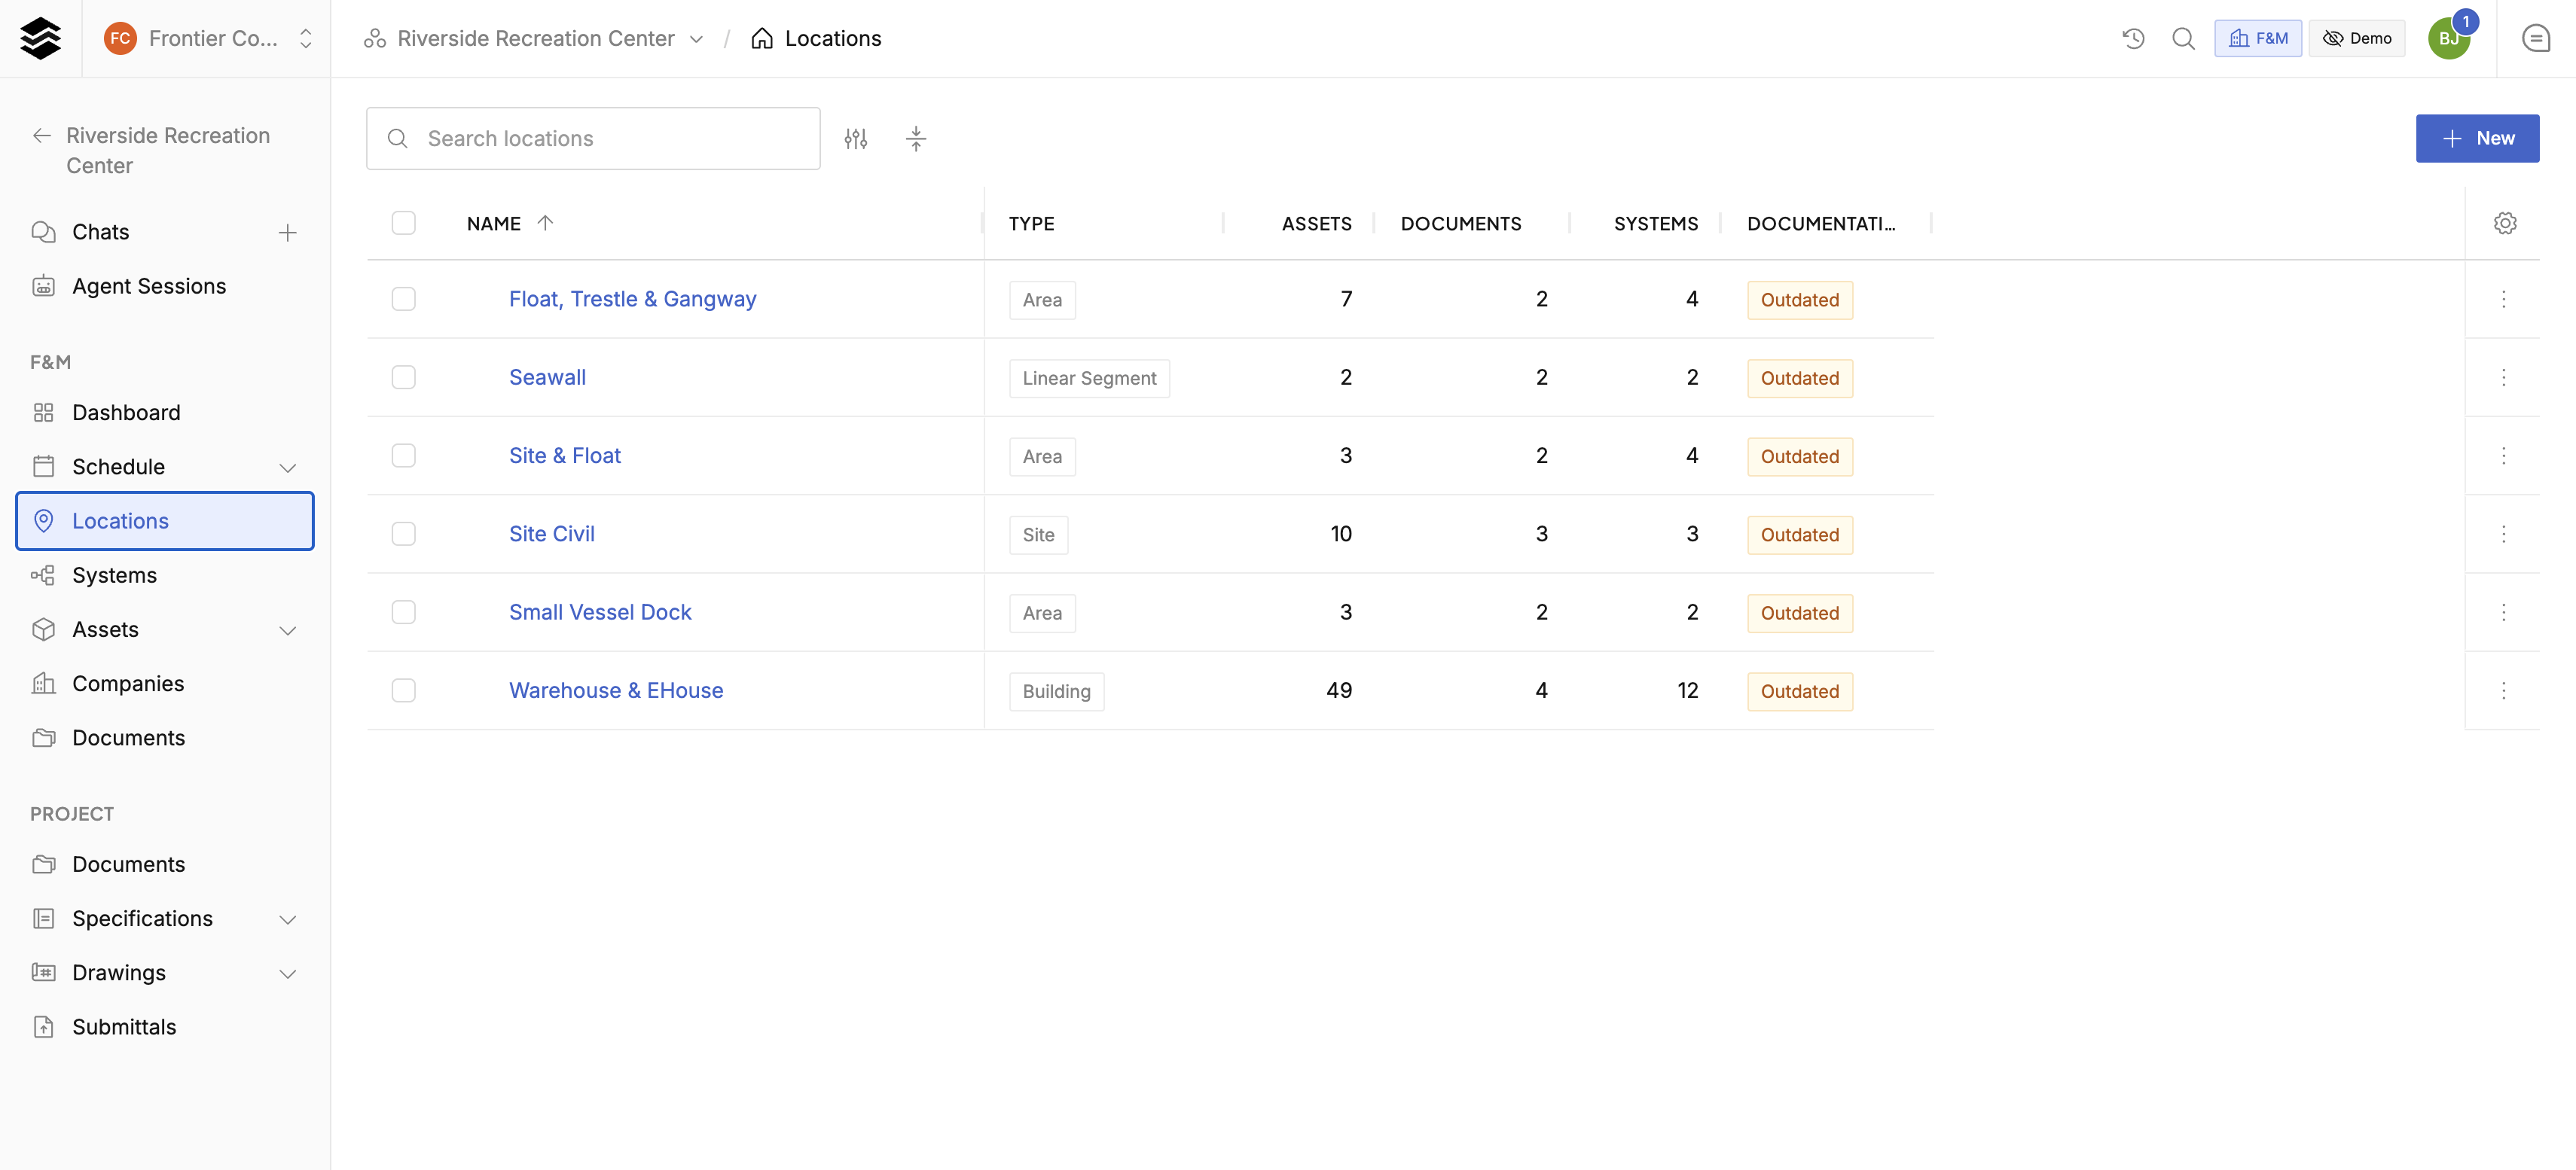Toggle the F&M mode button
Screen dimensions: 2576x1170
tap(2258, 38)
